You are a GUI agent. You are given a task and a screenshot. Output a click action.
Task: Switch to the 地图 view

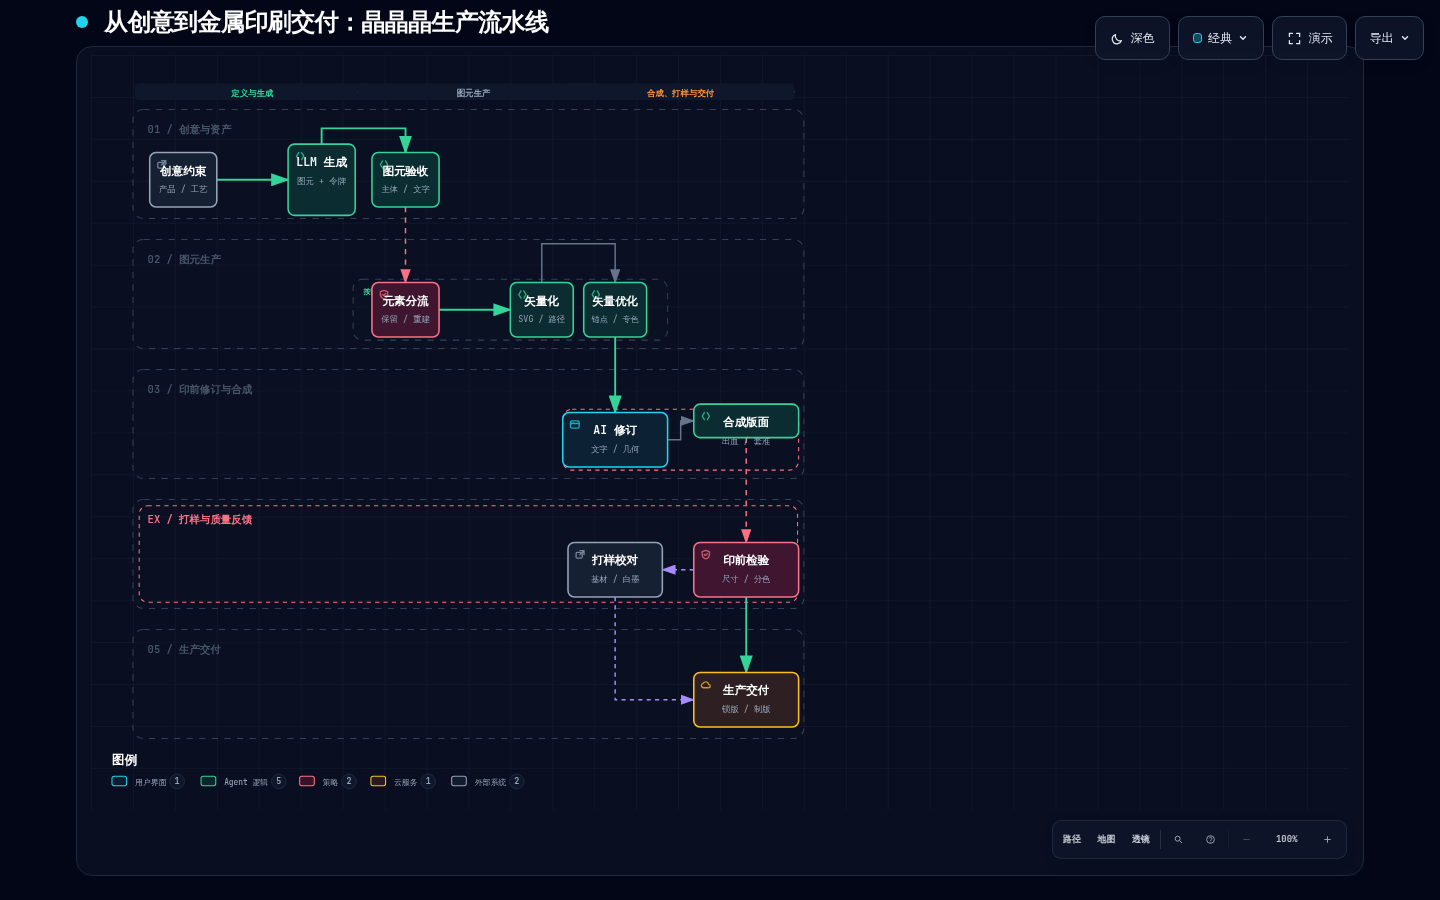tap(1106, 839)
